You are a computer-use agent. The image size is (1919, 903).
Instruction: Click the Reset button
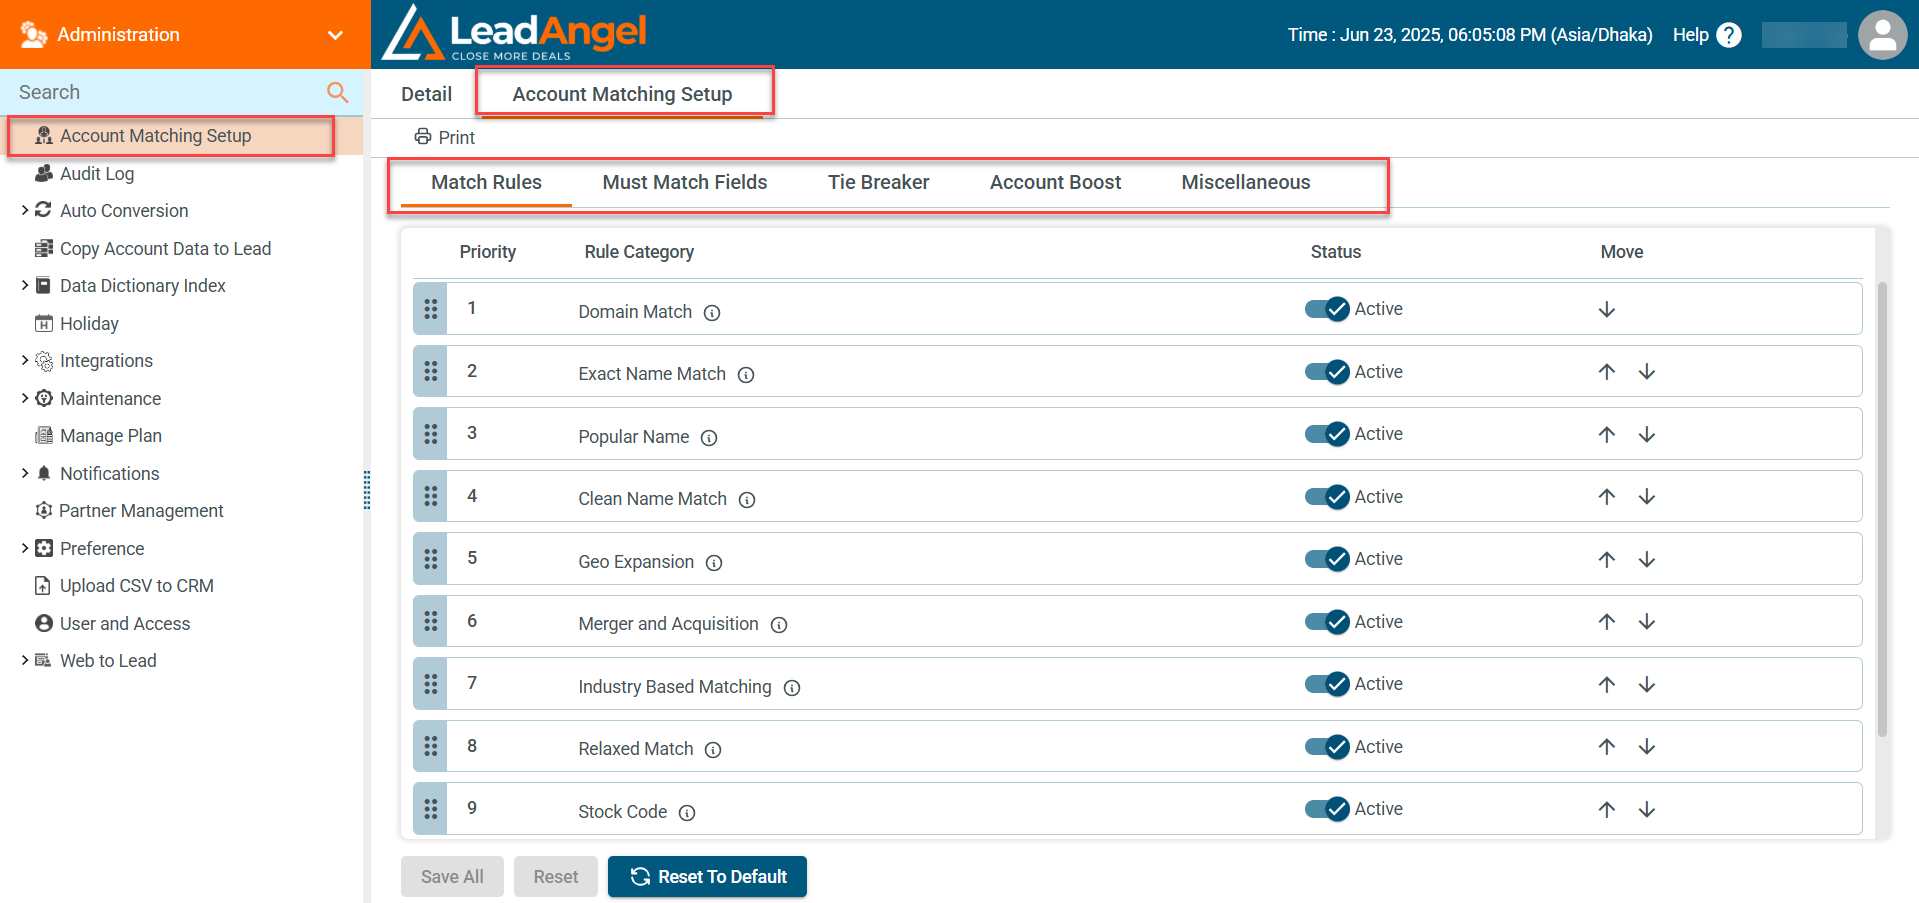tap(556, 877)
